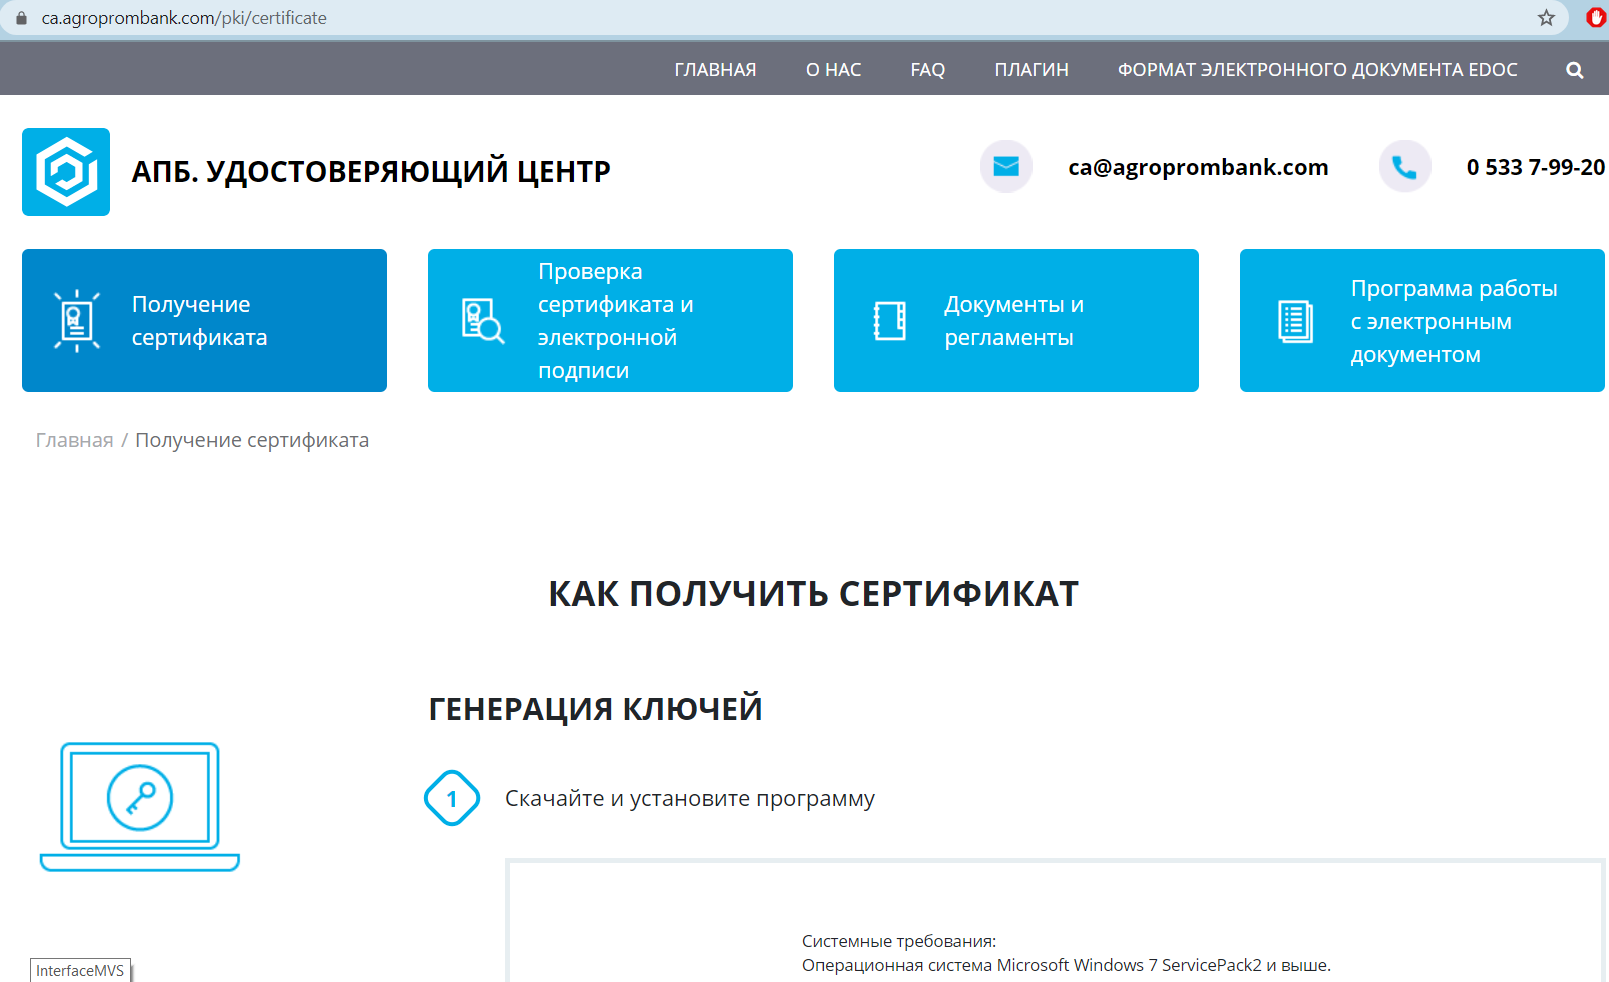The height and width of the screenshot is (982, 1609).
Task: Click the envelope email icon
Action: pos(1006,166)
